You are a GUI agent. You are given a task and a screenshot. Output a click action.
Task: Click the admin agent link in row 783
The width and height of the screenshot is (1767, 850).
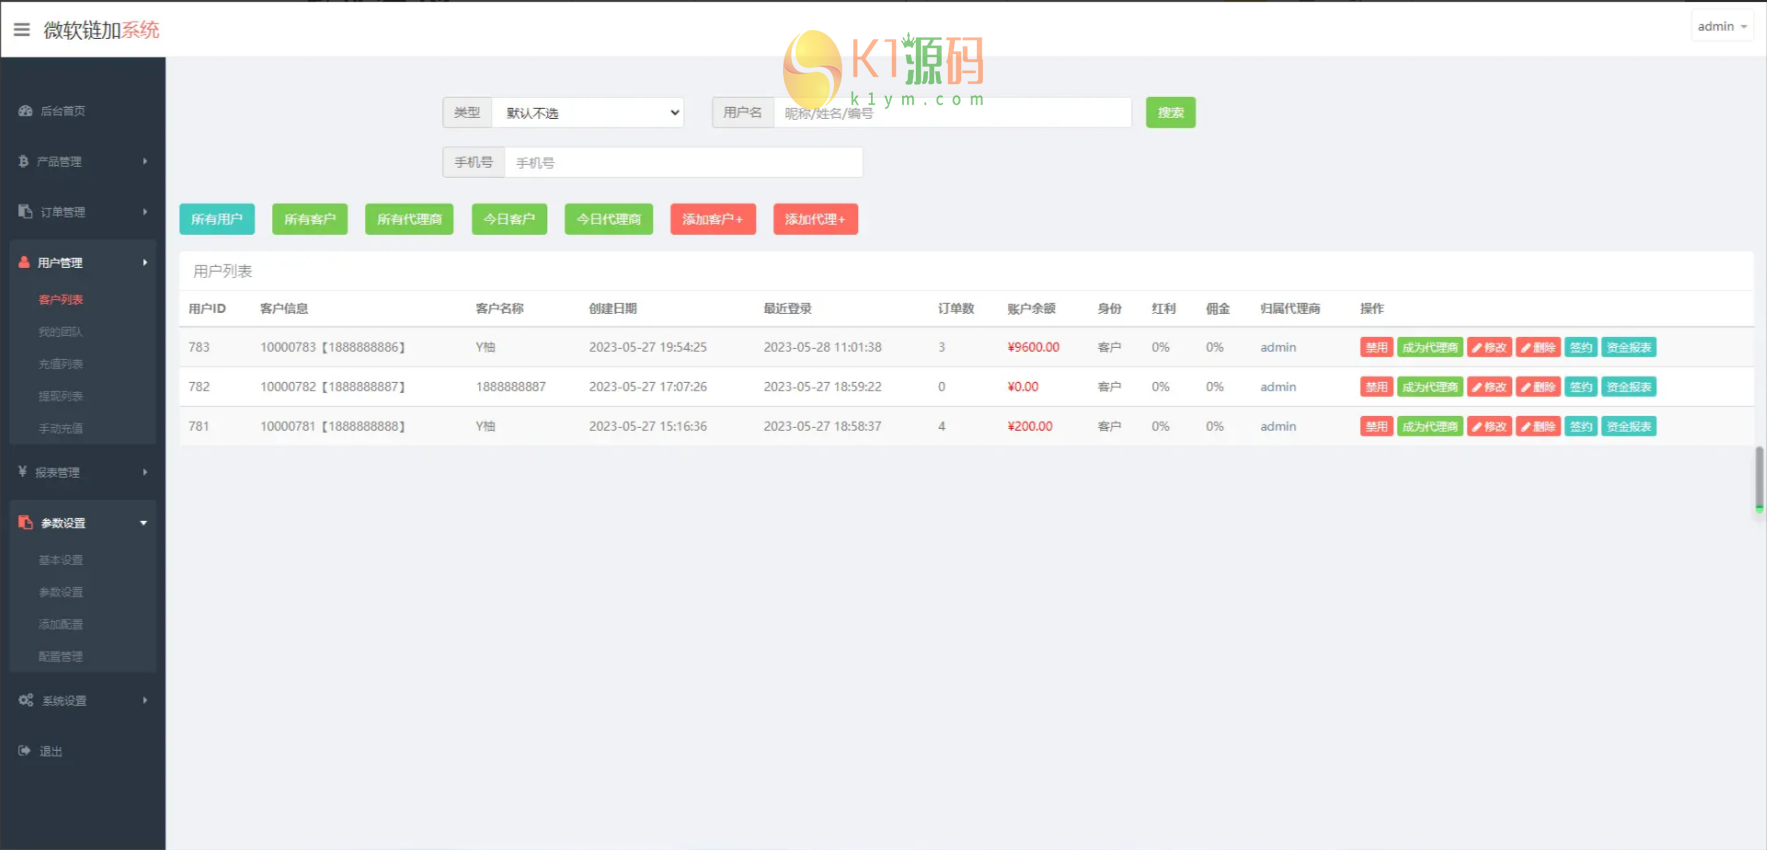pos(1278,347)
